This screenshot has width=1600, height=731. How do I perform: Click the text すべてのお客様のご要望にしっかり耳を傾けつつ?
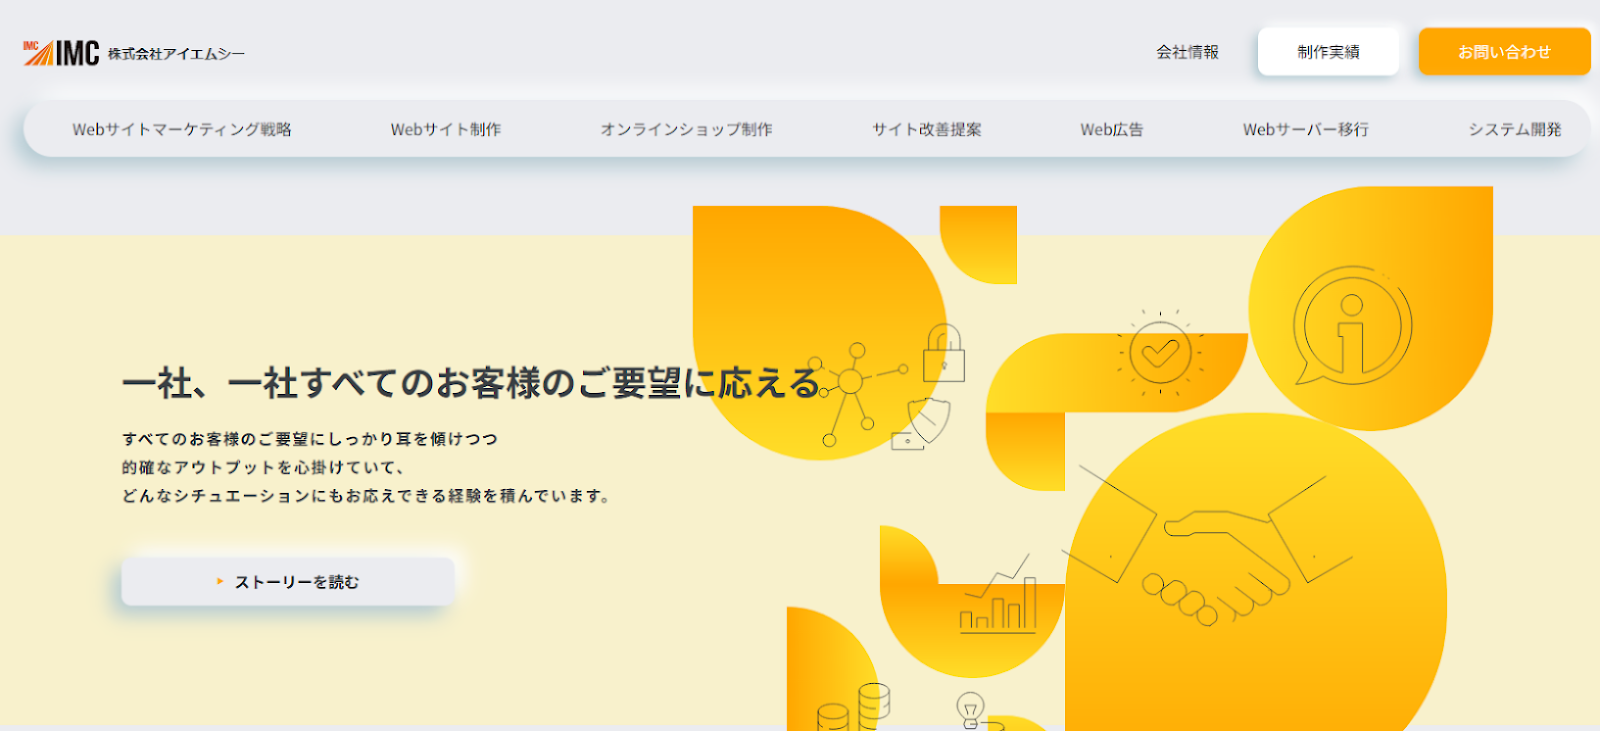pyautogui.click(x=310, y=438)
